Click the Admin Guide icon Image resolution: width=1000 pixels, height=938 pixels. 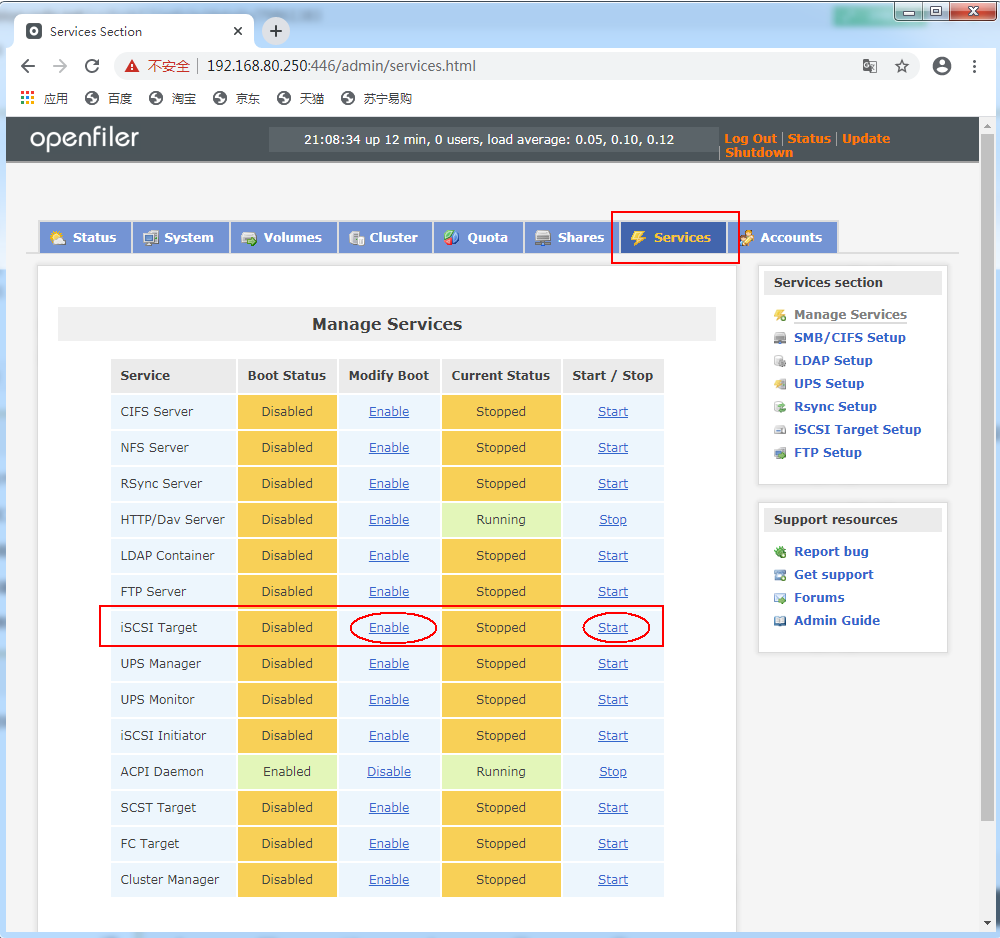[781, 620]
